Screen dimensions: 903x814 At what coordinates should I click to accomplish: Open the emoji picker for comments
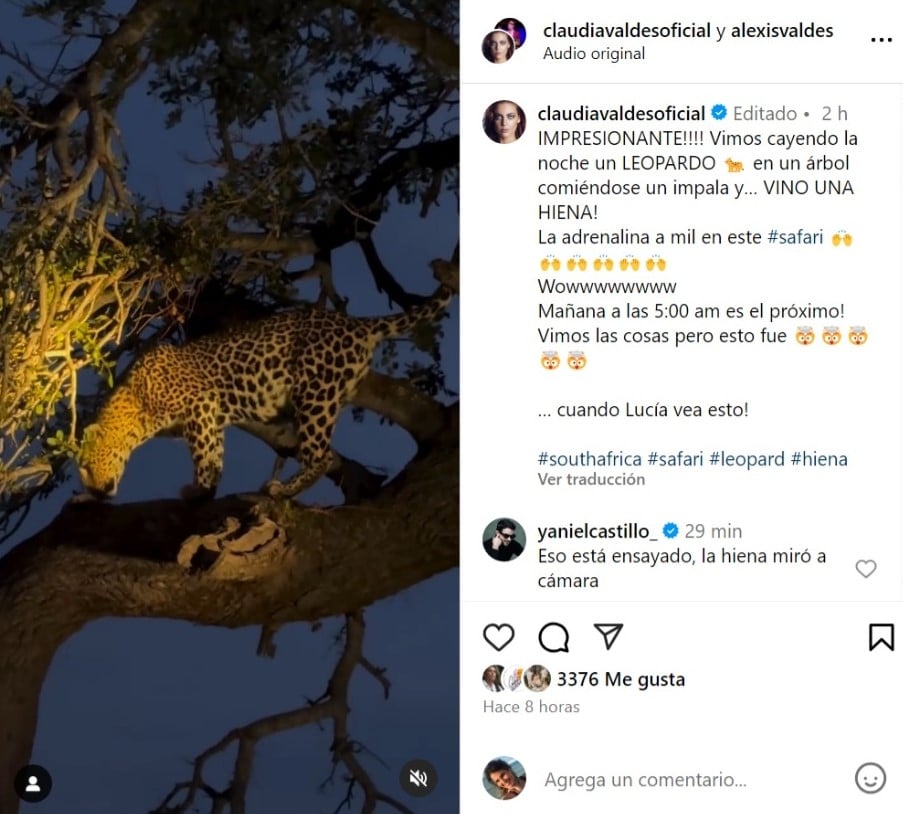pyautogui.click(x=870, y=778)
